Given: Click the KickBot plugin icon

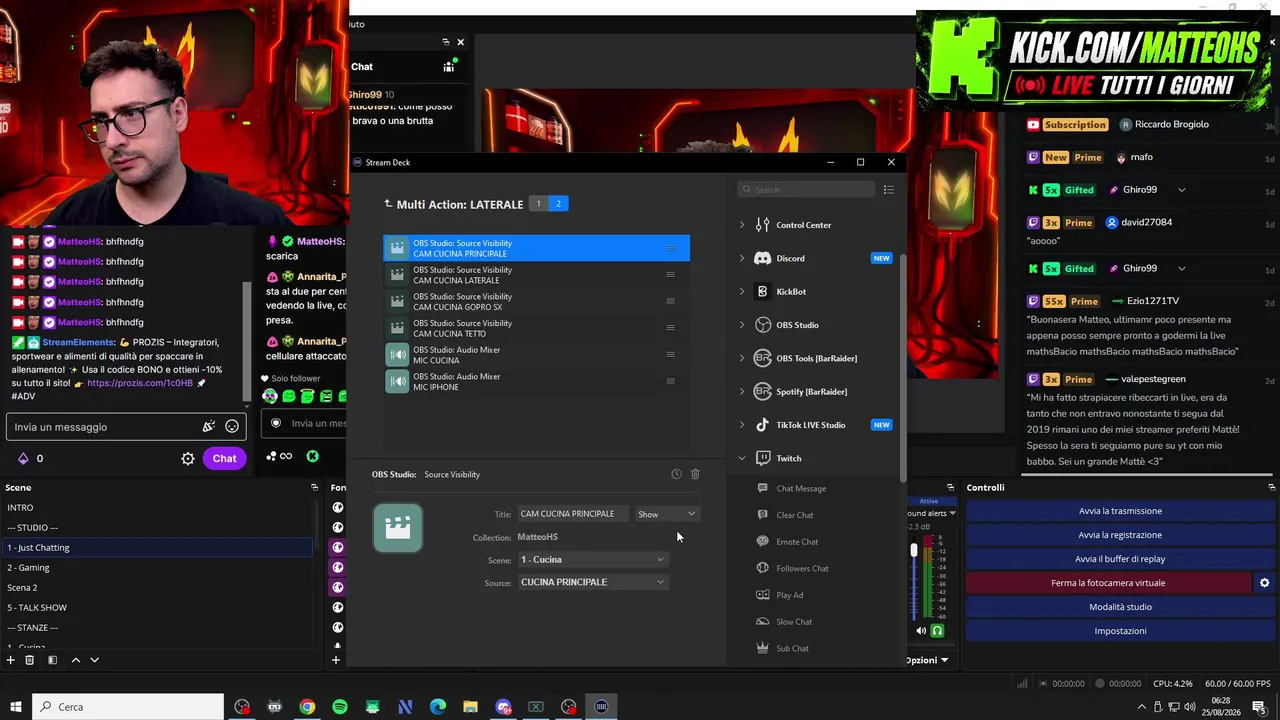Looking at the screenshot, I should [x=763, y=291].
